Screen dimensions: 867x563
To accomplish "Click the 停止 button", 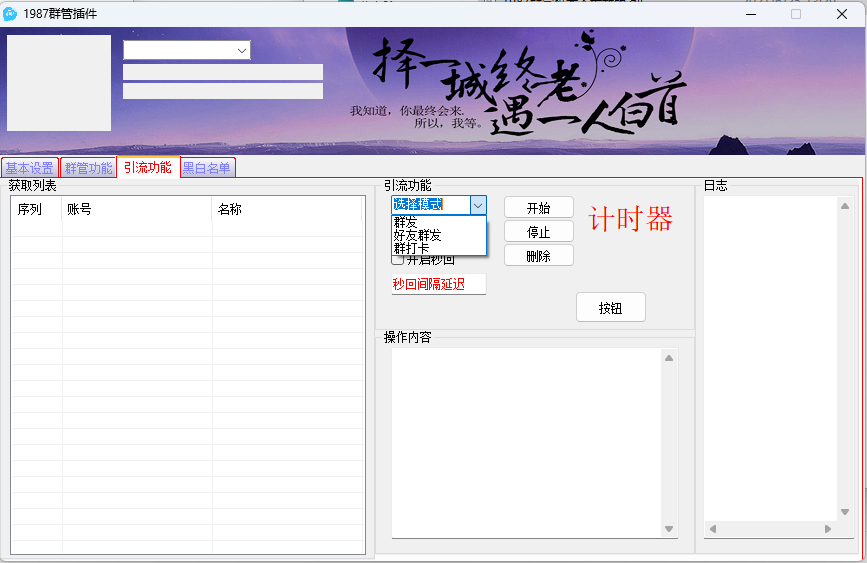I will click(538, 232).
